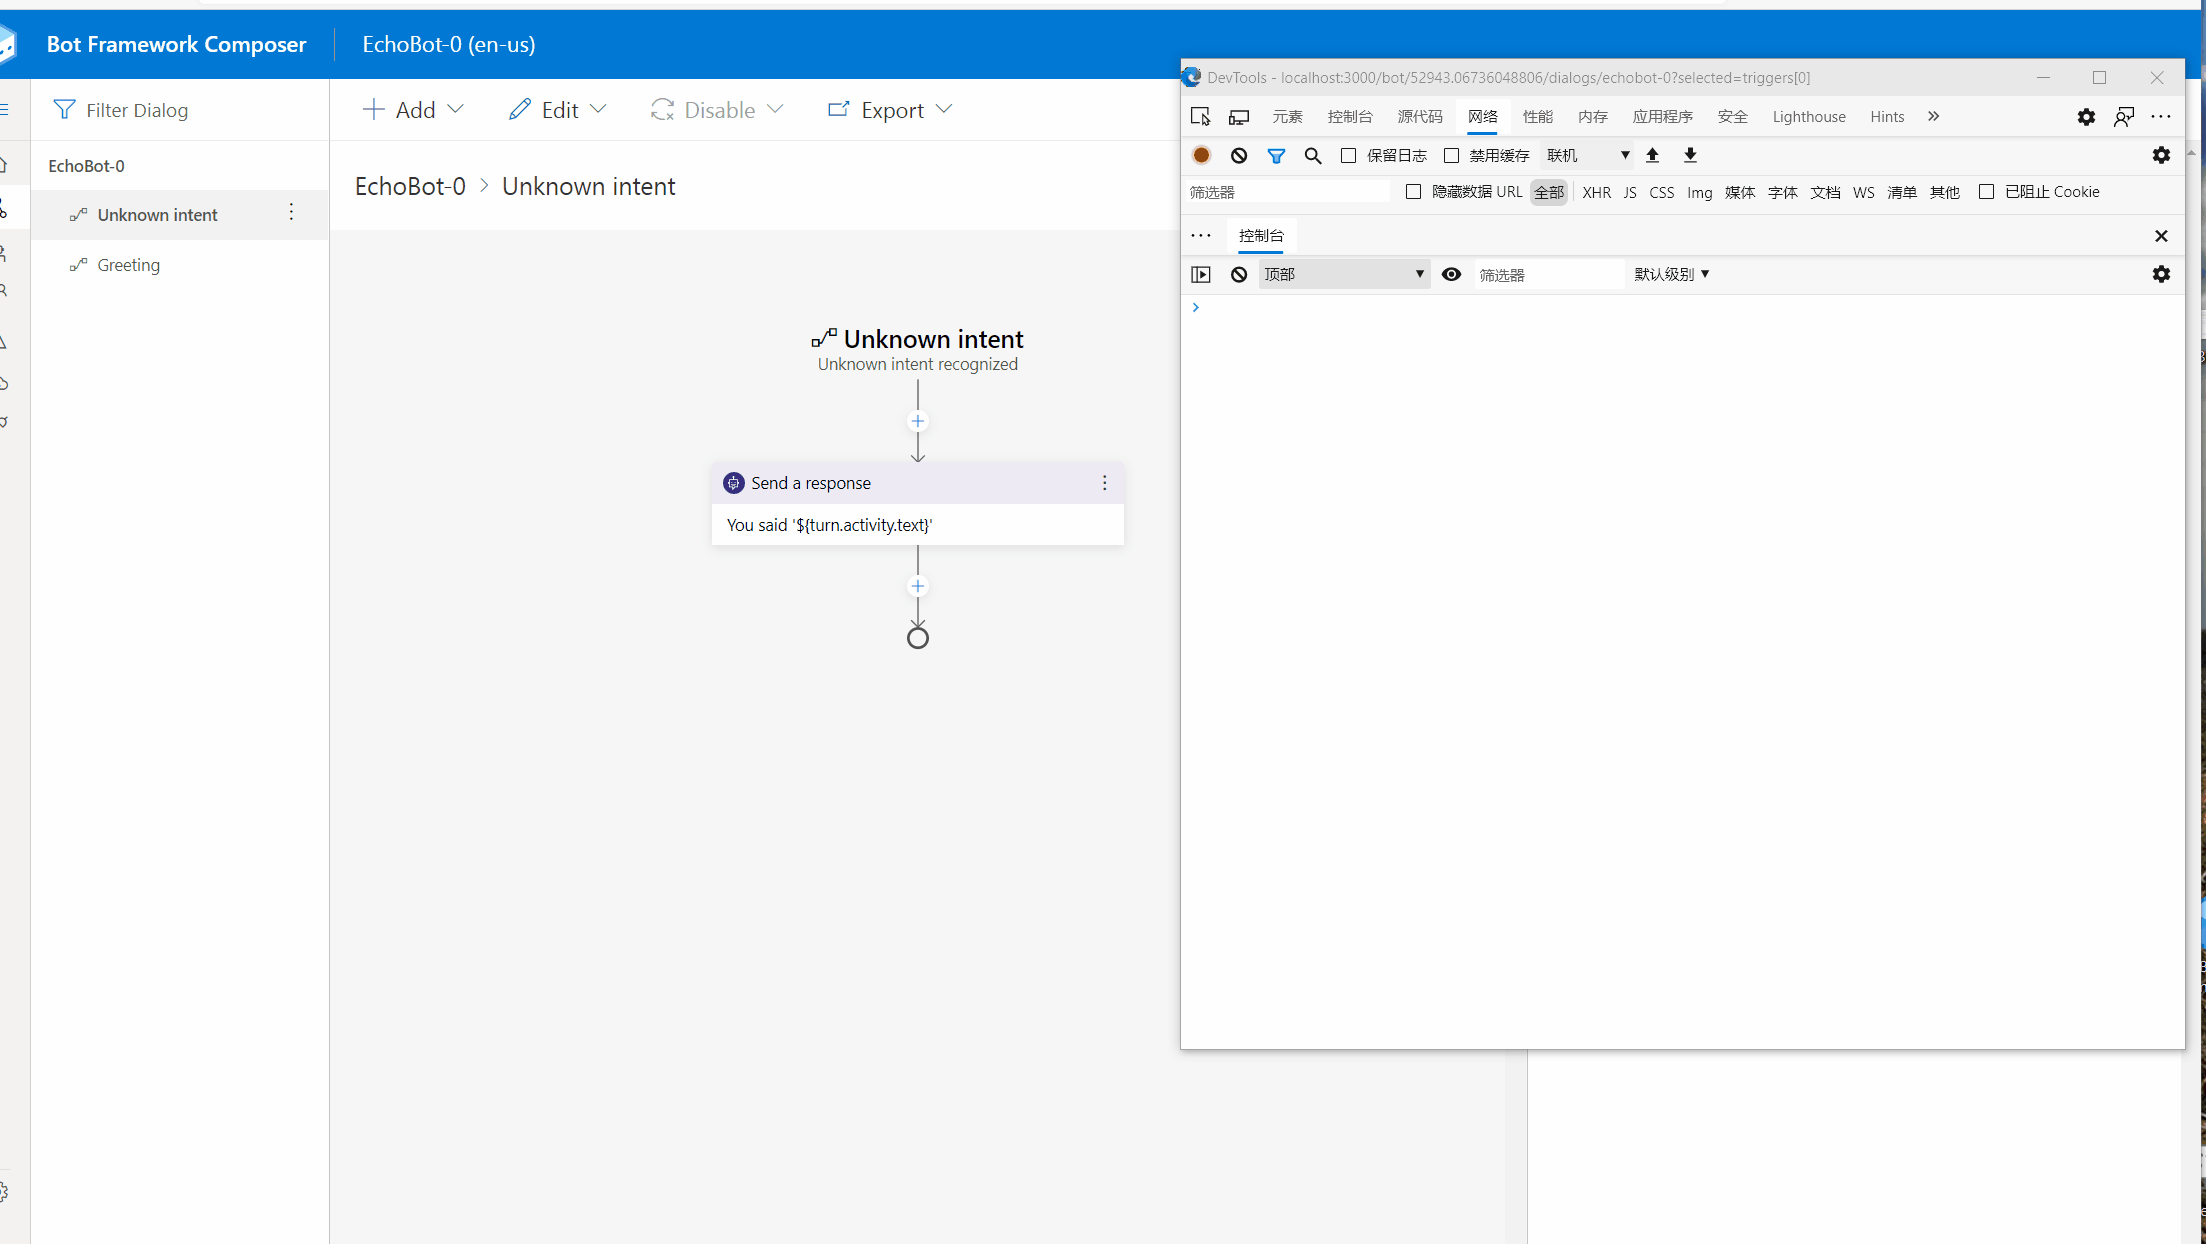Image resolution: width=2206 pixels, height=1244 pixels.
Task: Import a HAR file
Action: 1653,155
